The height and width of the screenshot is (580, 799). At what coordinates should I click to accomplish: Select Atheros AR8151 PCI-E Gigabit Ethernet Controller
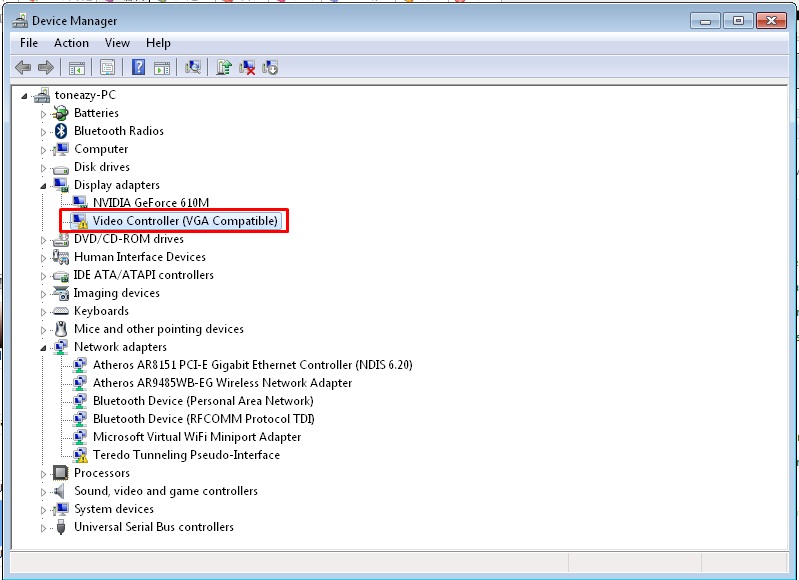click(x=253, y=365)
